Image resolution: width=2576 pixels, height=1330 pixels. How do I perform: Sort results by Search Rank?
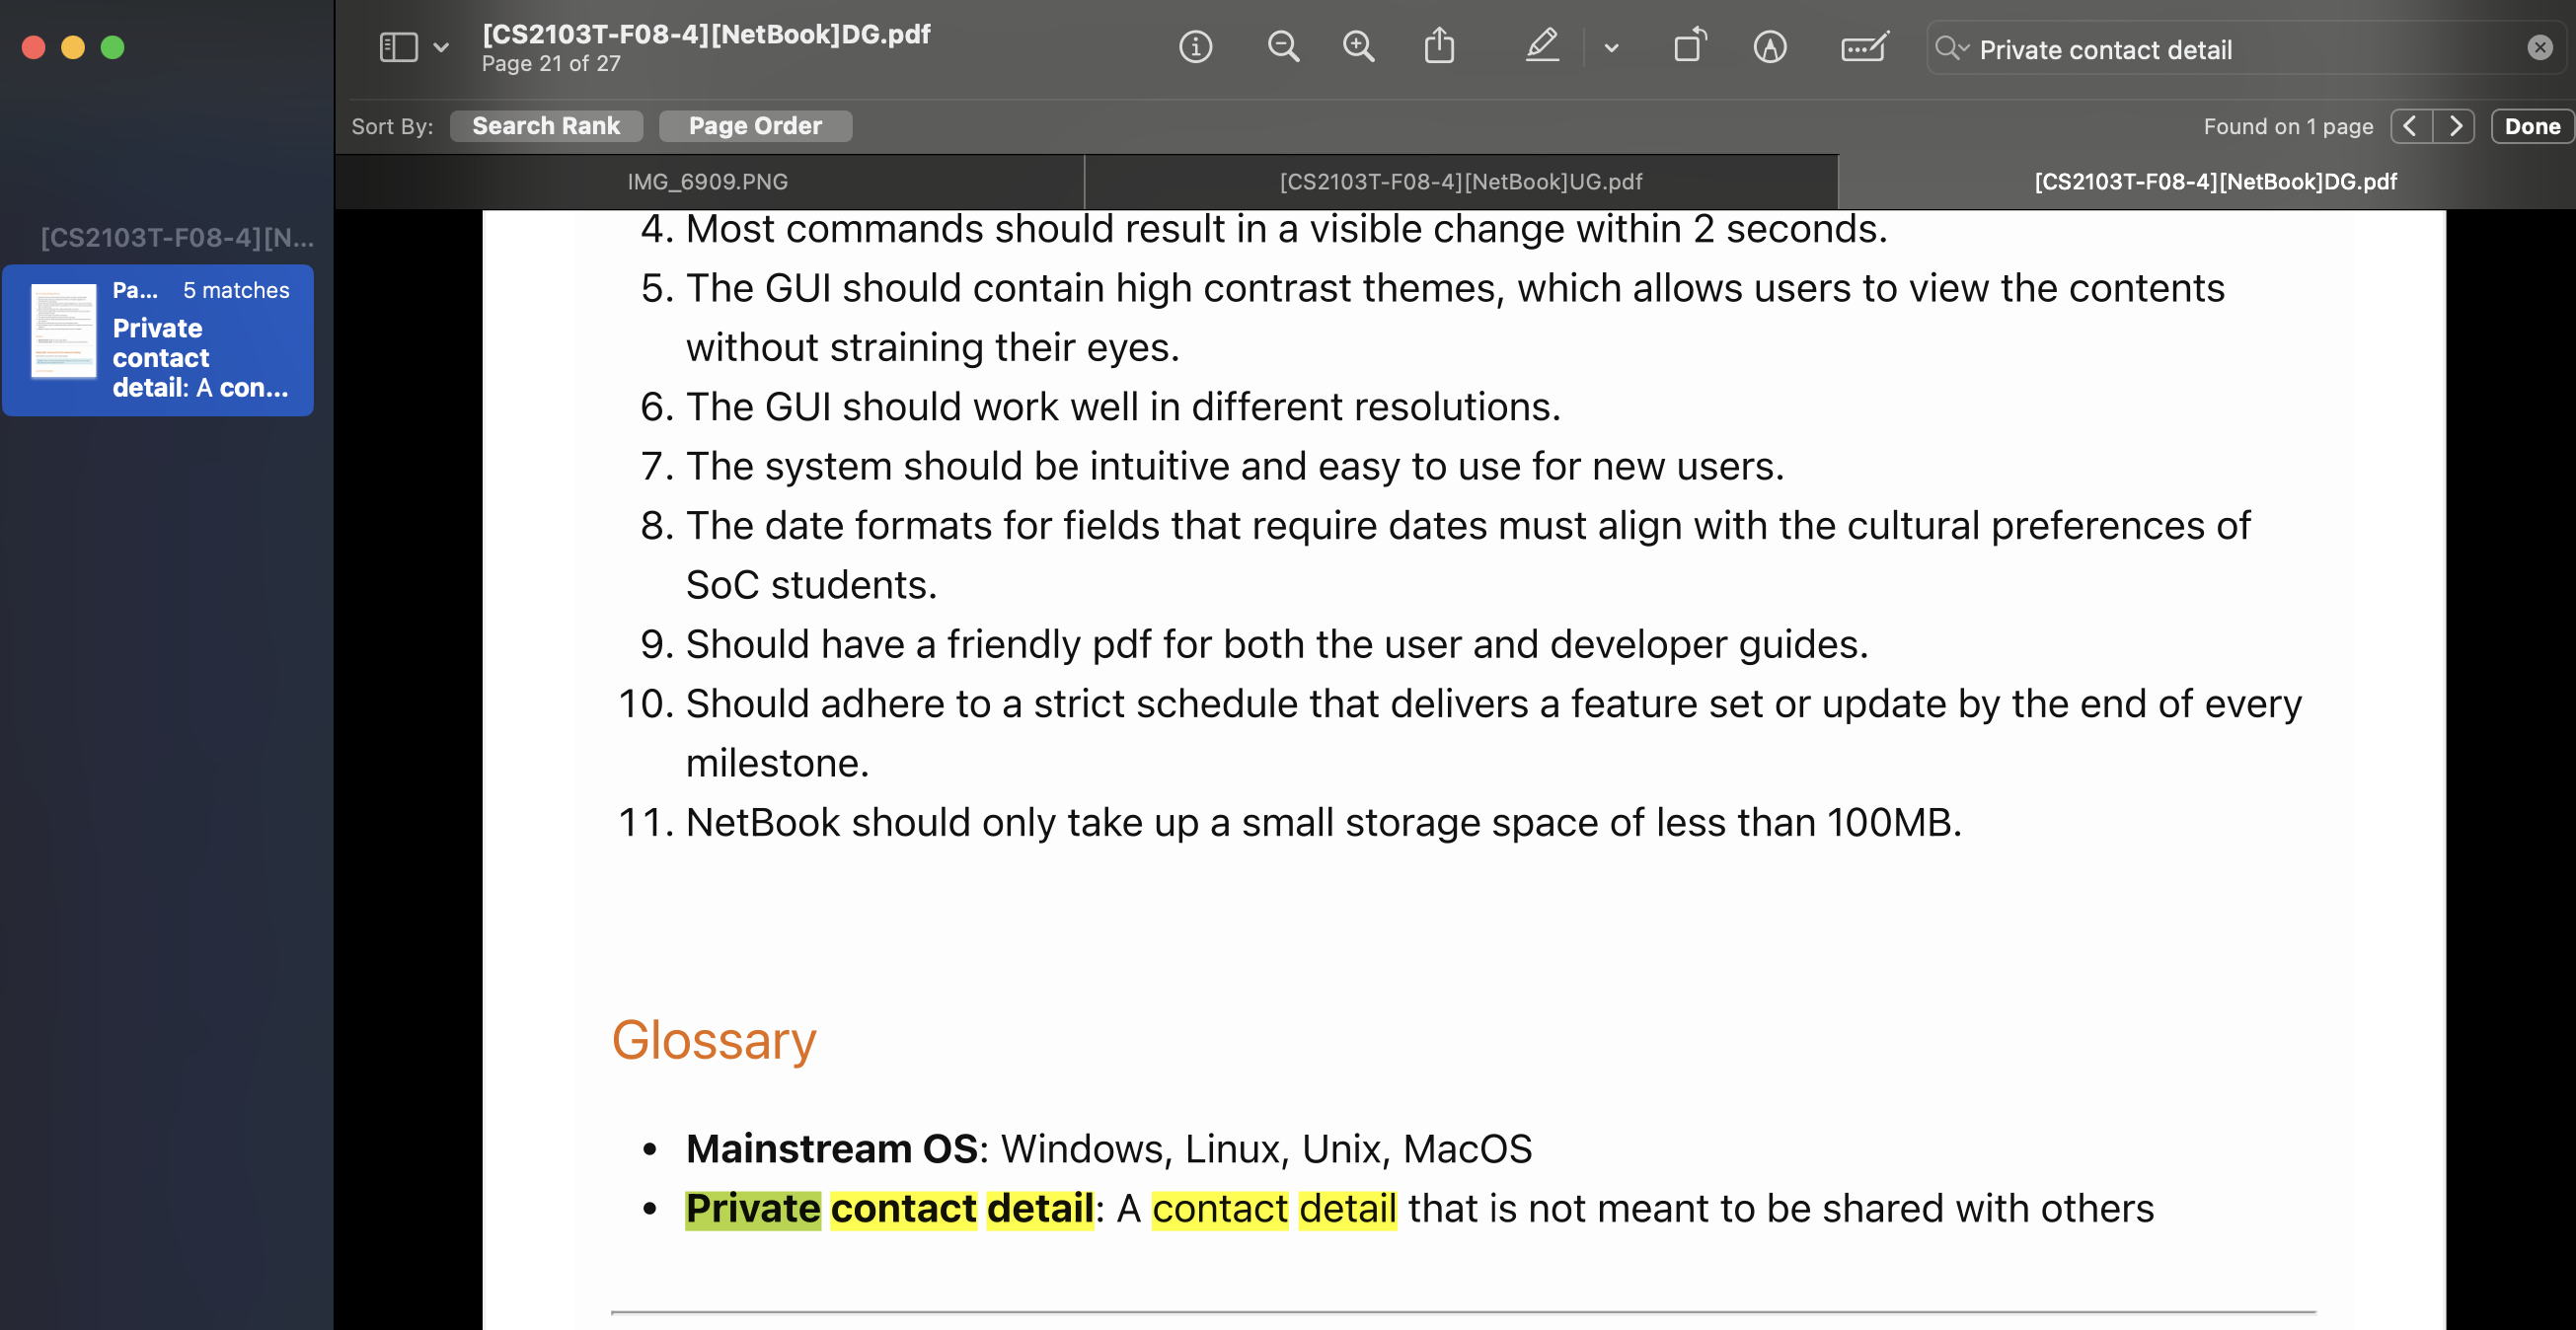pos(546,126)
